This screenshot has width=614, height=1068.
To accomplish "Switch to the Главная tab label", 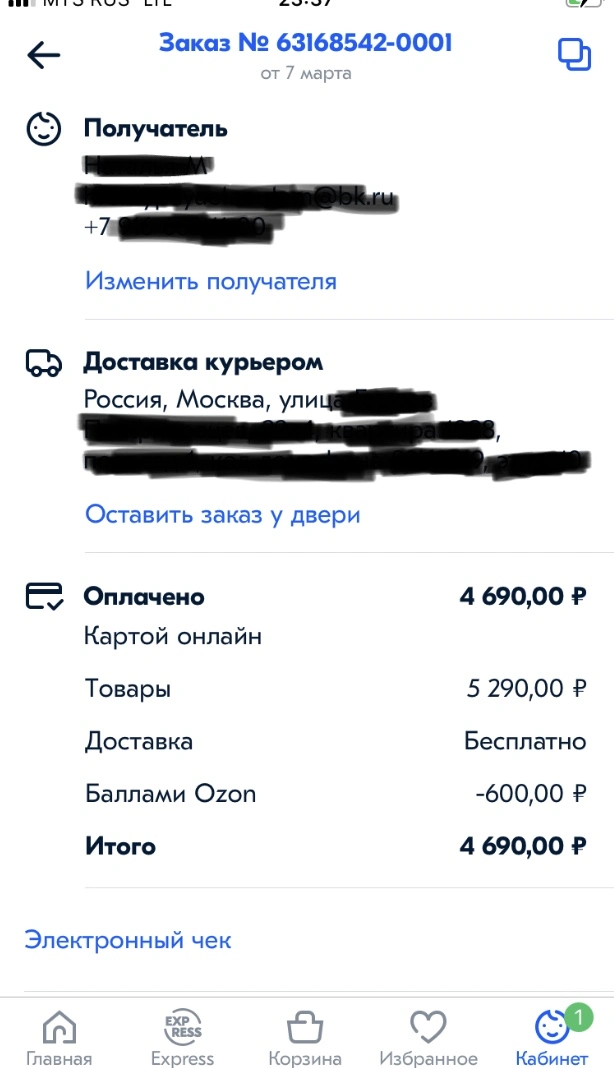I will (x=59, y=1058).
